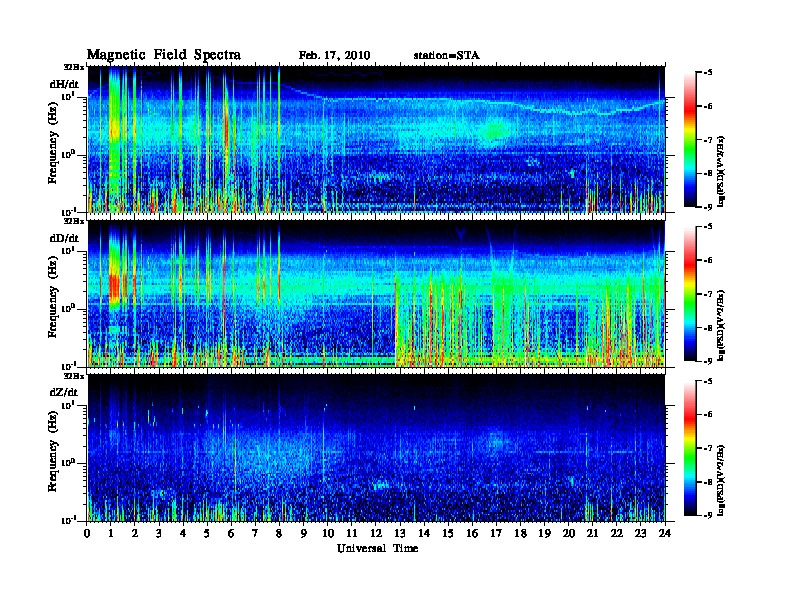Click the PSD units label beside dH/dt color bar

[x=721, y=171]
